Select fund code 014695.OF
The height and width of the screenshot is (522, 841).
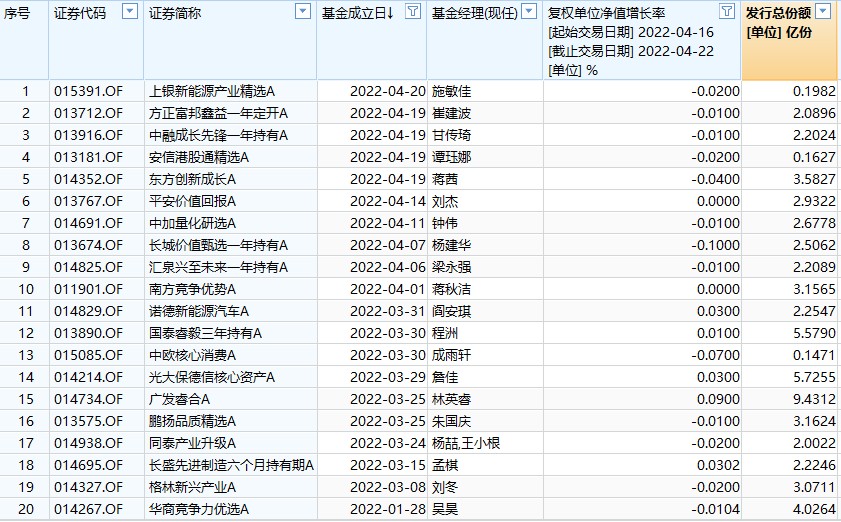tap(88, 465)
